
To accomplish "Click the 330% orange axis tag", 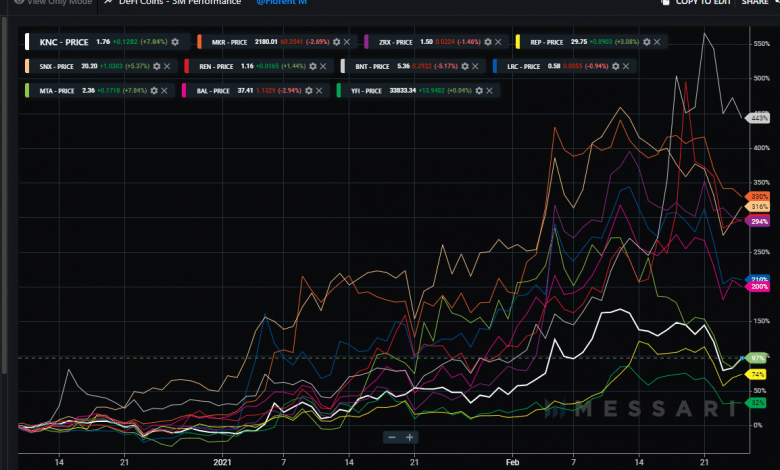I will [758, 196].
